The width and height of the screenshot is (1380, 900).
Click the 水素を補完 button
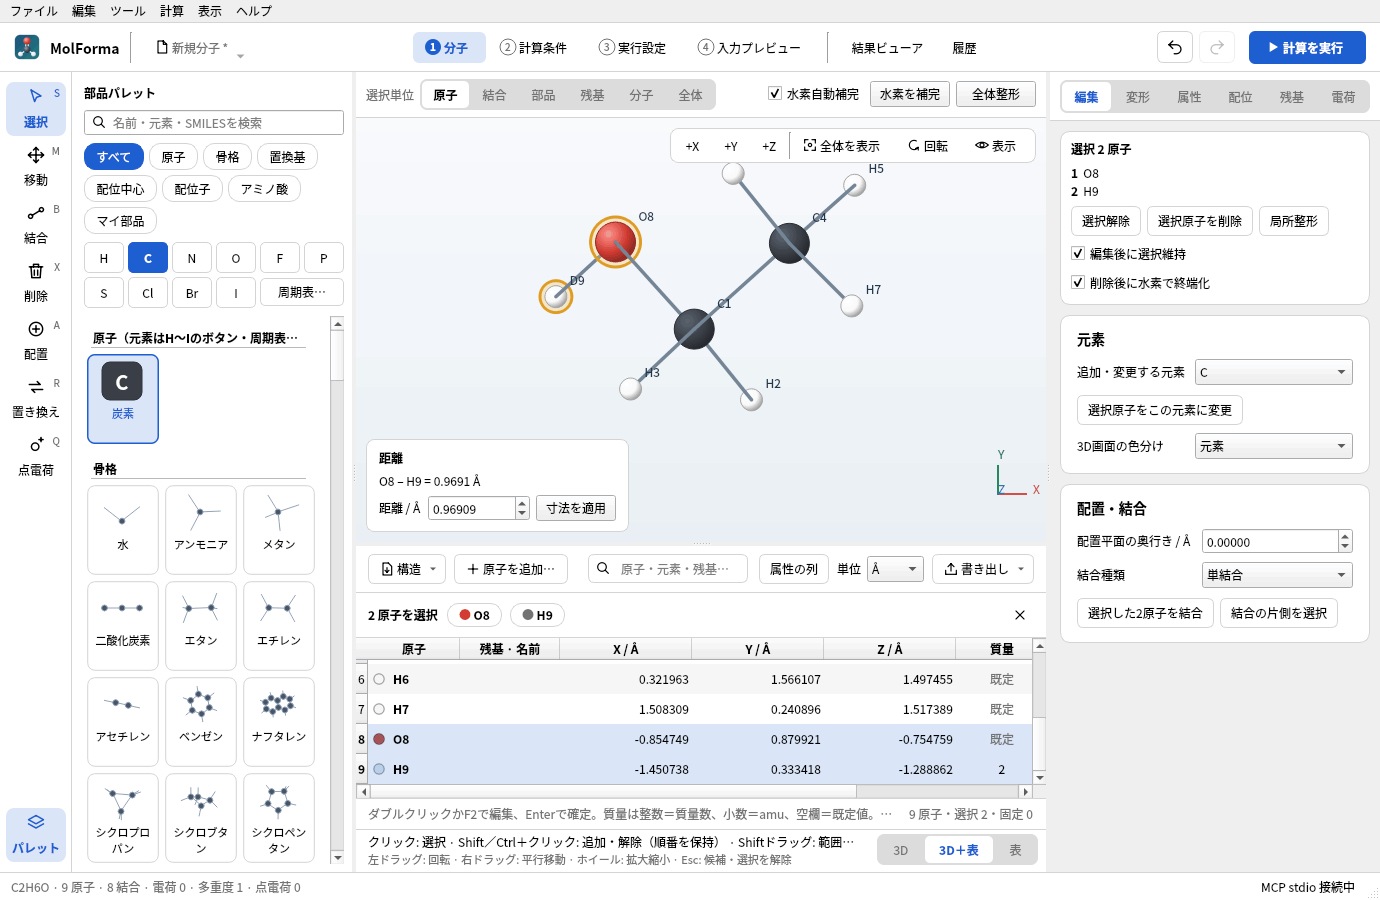click(910, 94)
